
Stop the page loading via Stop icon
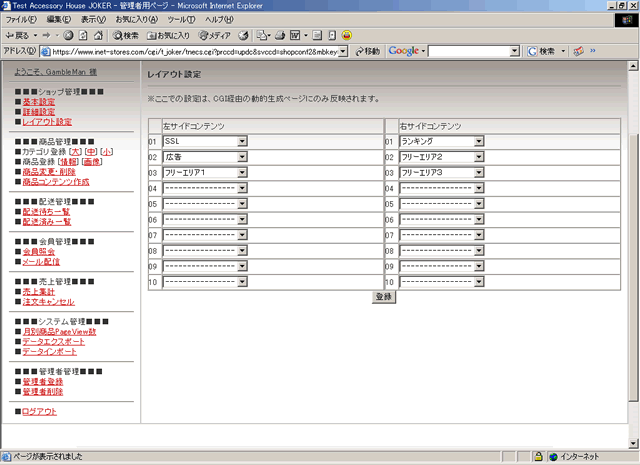(x=68, y=35)
